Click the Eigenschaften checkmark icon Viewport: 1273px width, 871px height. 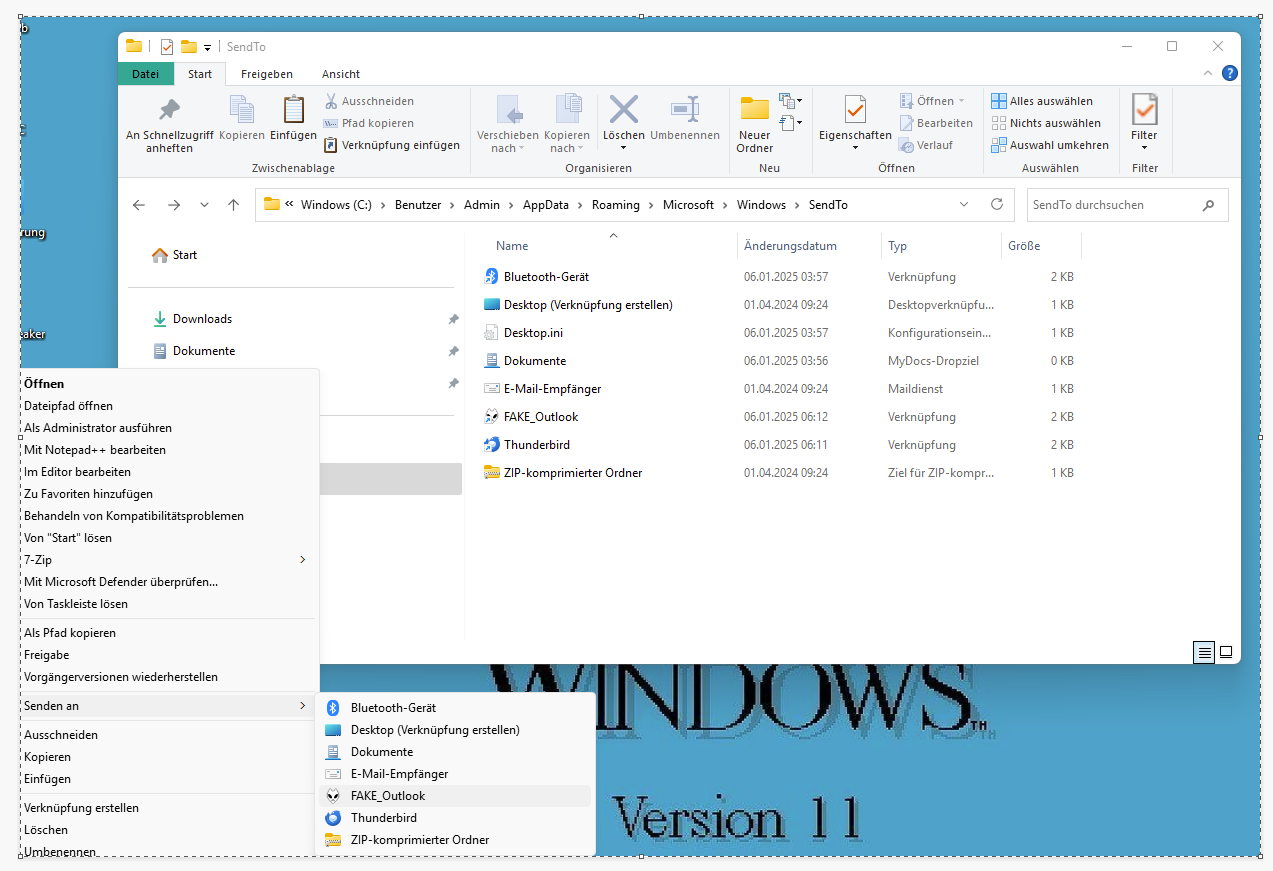855,109
